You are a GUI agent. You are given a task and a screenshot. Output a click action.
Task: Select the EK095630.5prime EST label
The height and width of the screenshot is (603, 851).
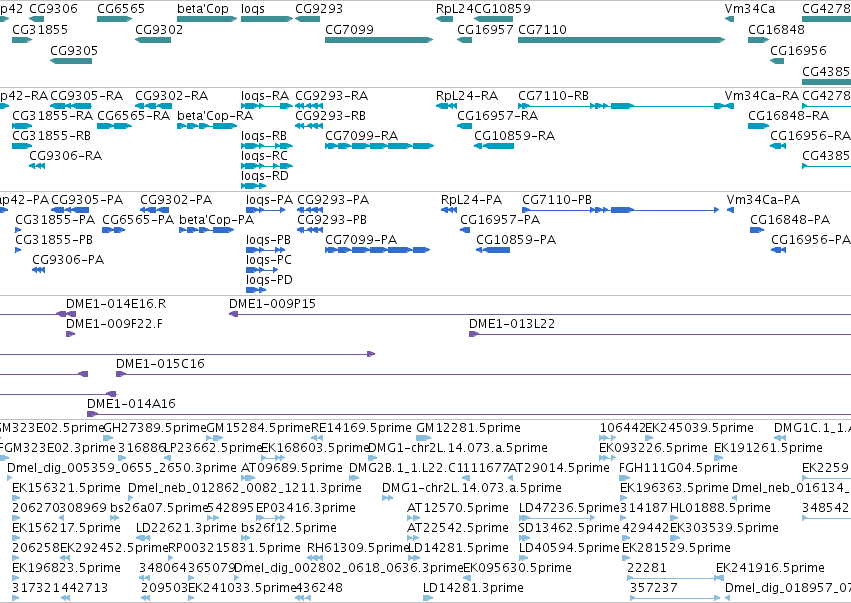click(x=517, y=568)
